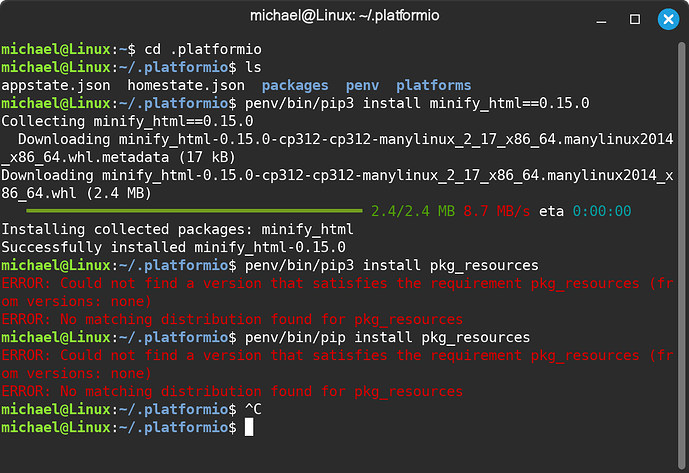Click the 'packages' directory name
This screenshot has width=689, height=473.
click(295, 85)
